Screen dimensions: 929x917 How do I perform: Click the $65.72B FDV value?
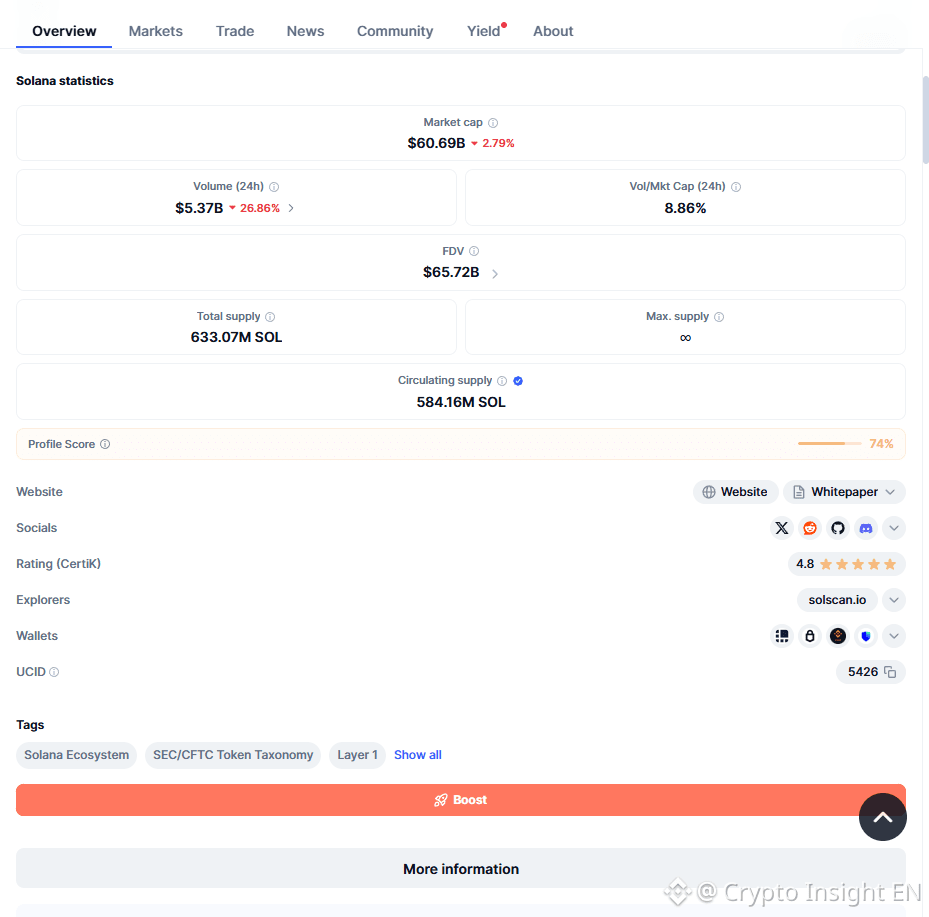451,272
